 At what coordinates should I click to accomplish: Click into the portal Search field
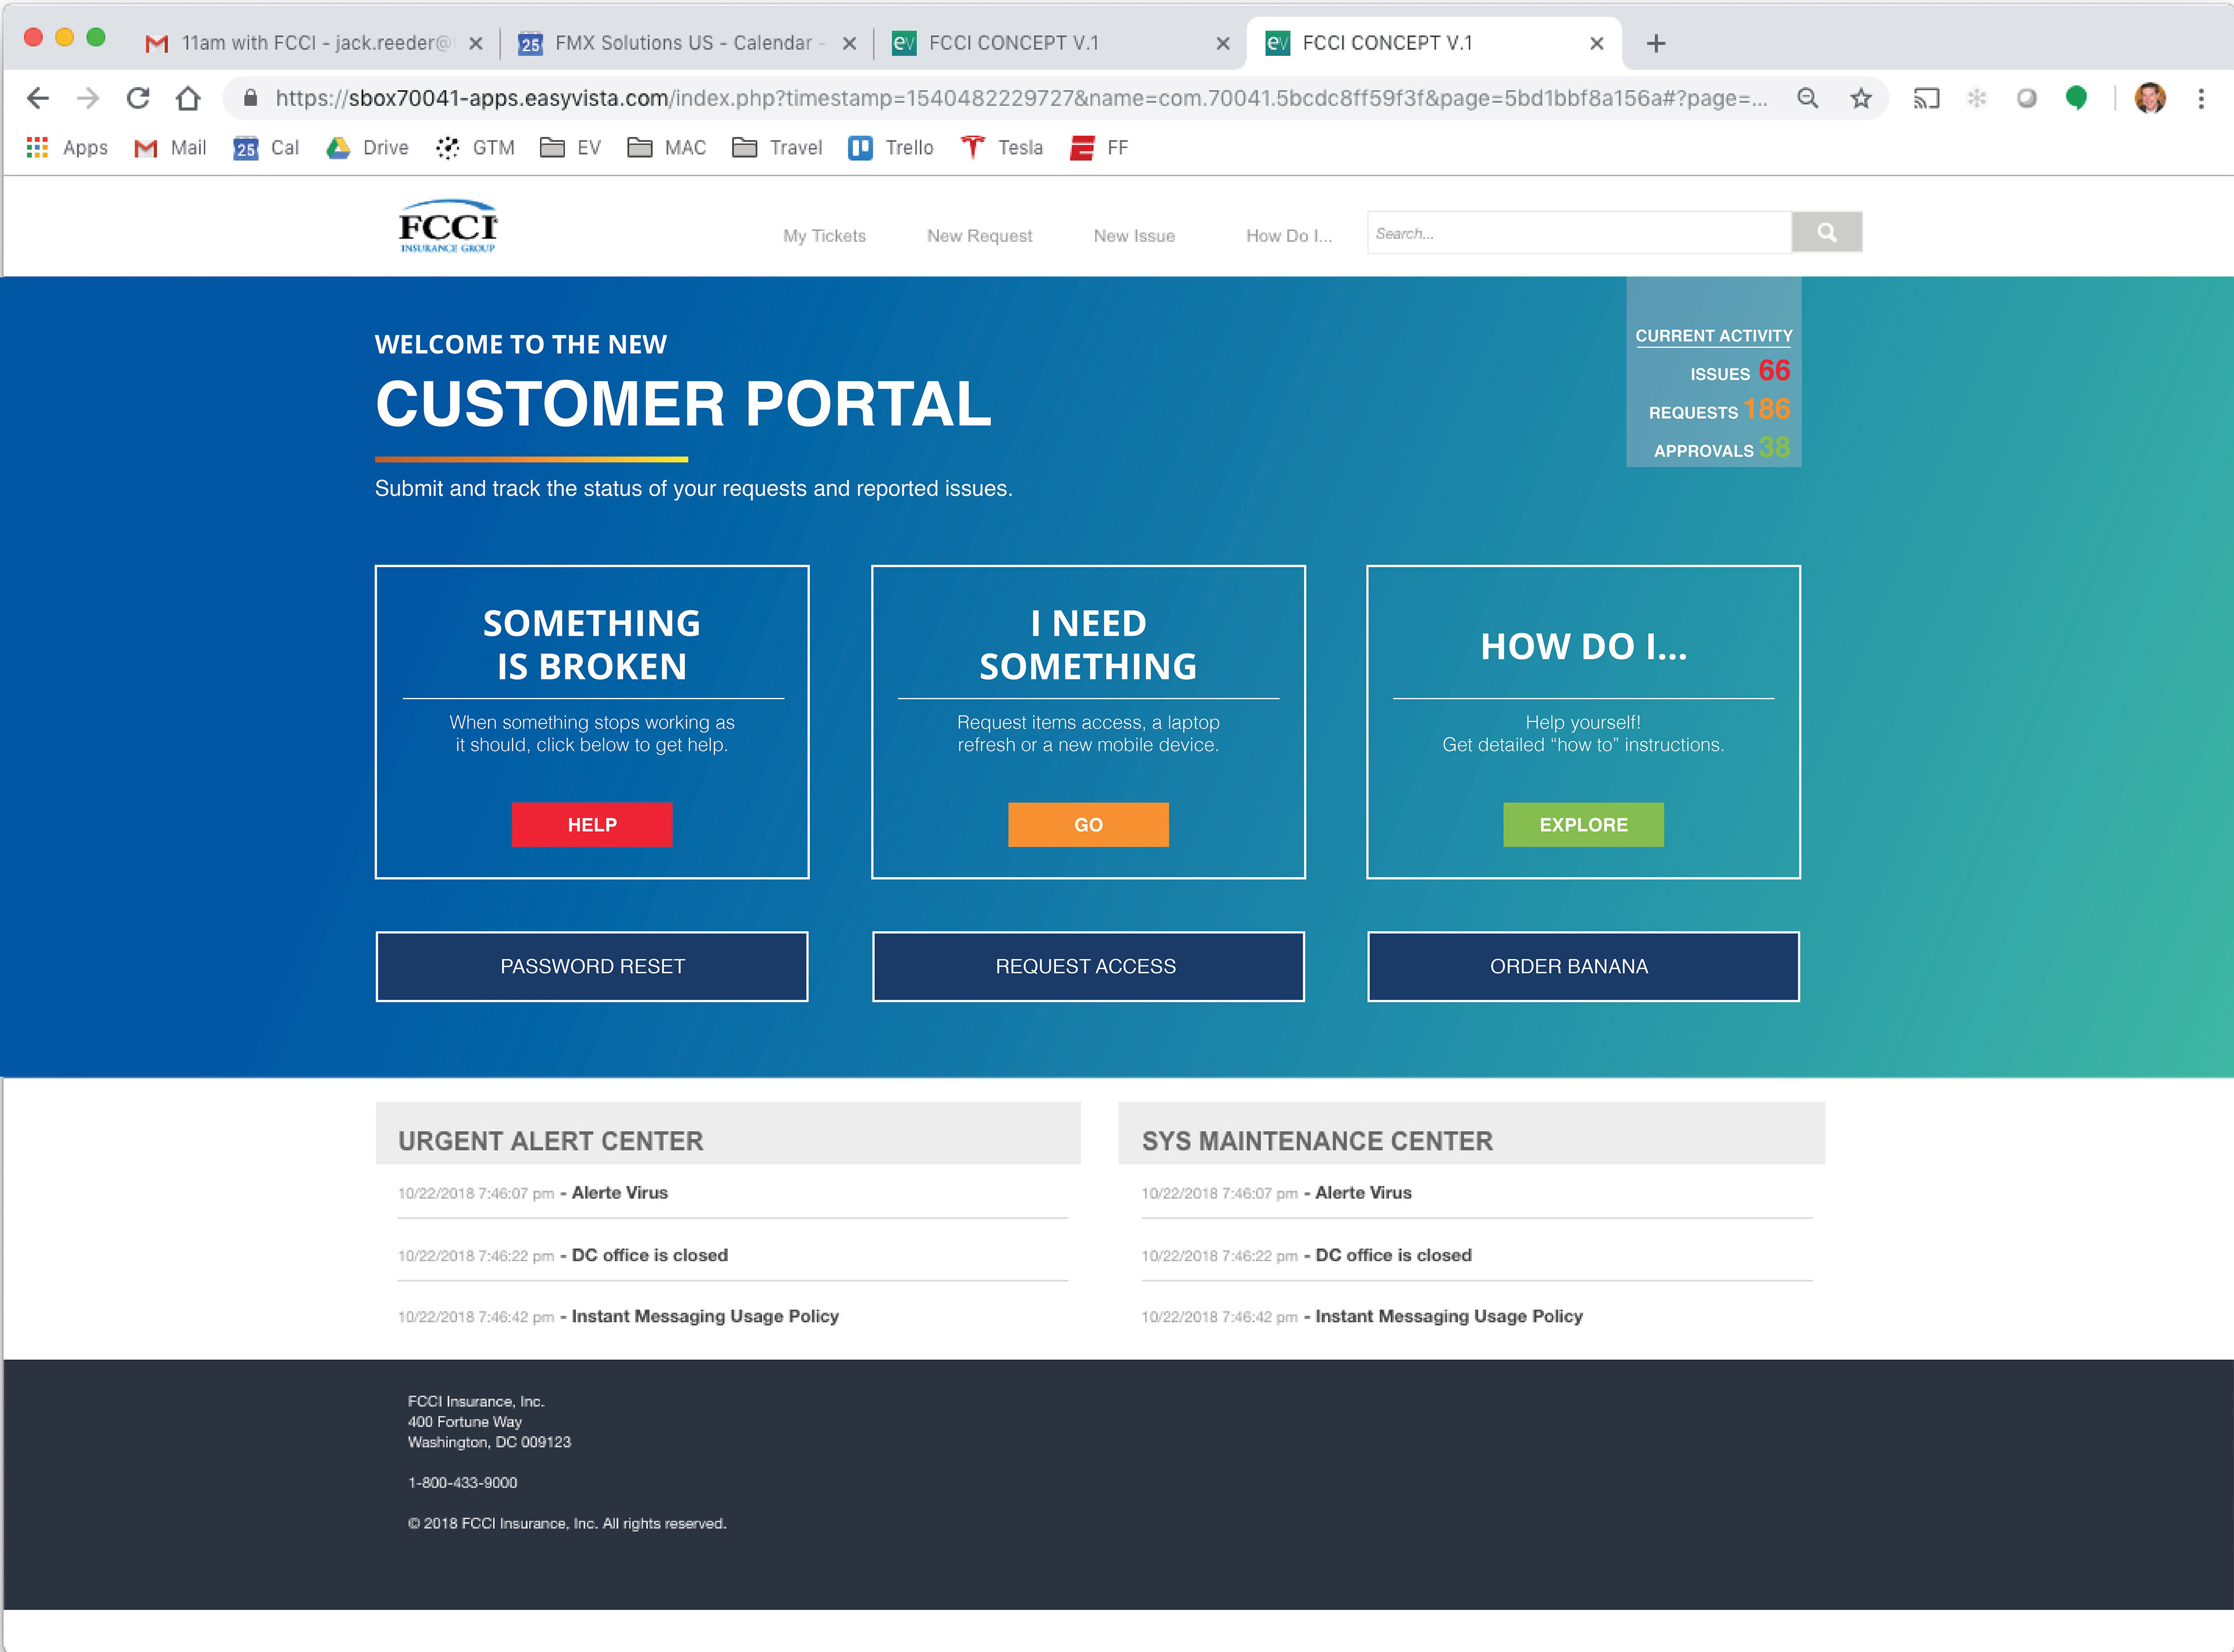(x=1578, y=233)
